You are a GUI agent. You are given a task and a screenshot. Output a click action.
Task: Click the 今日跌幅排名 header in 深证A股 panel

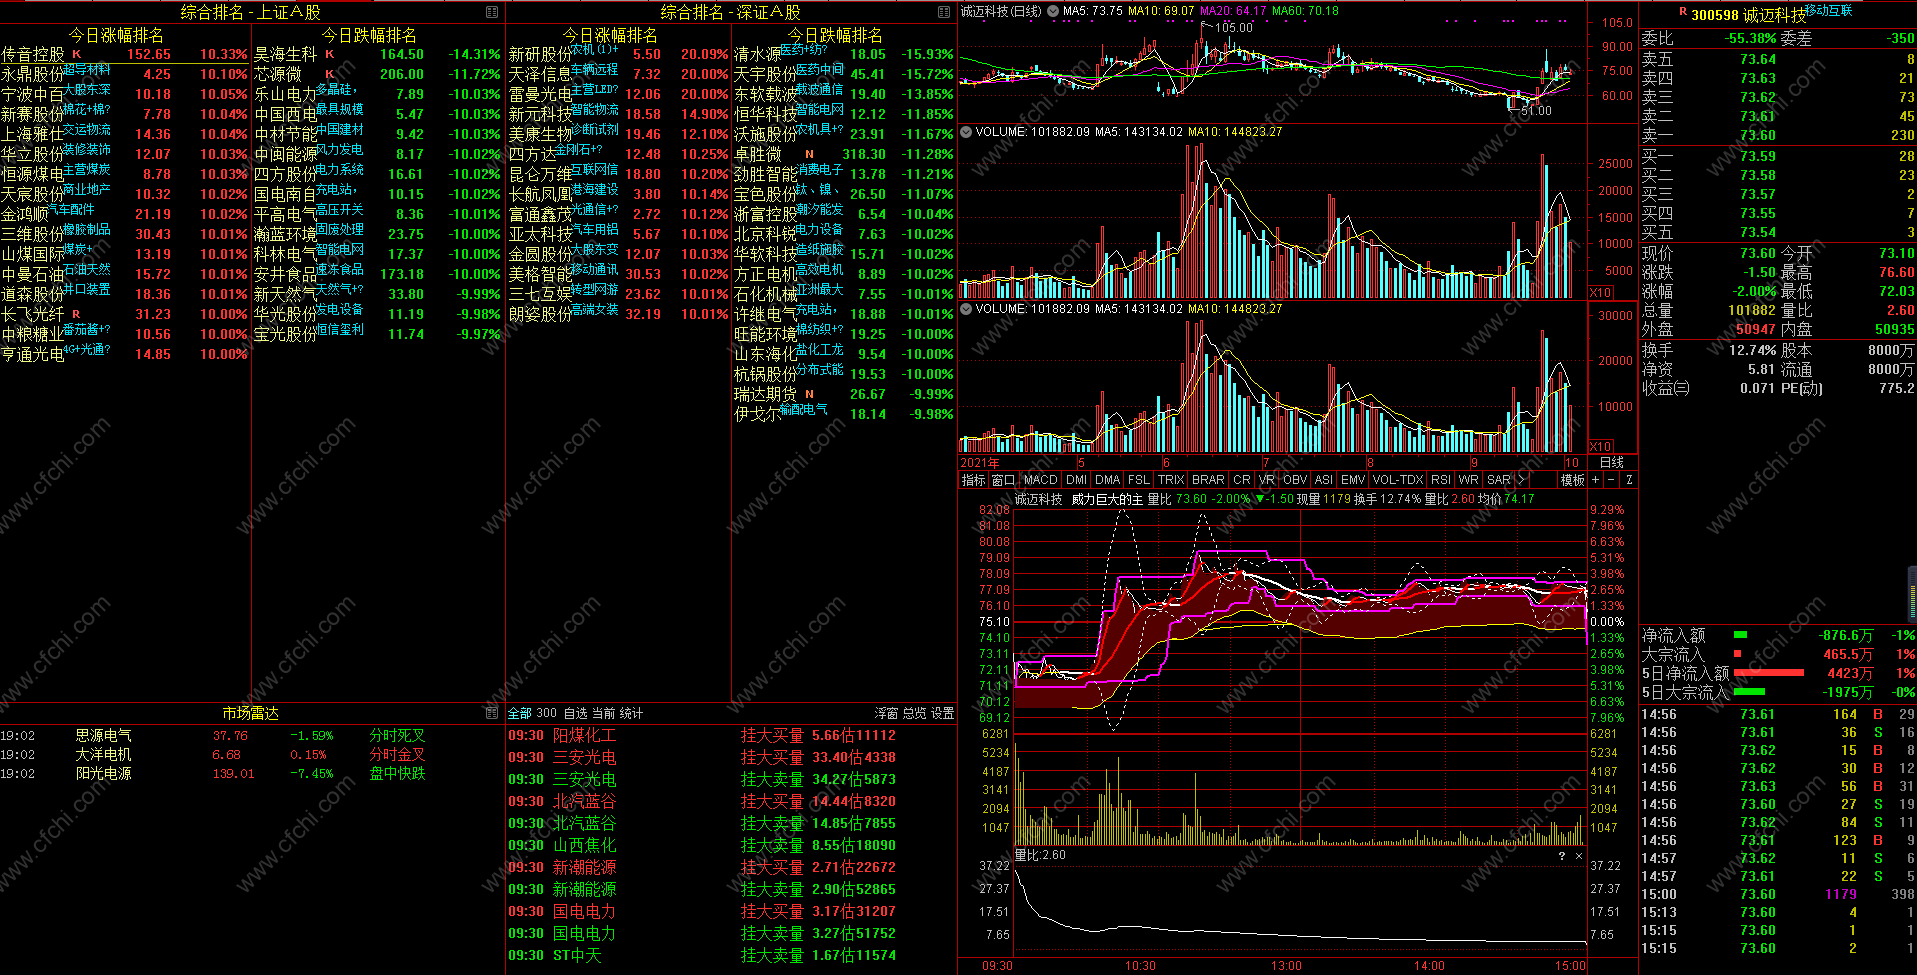[x=835, y=35]
